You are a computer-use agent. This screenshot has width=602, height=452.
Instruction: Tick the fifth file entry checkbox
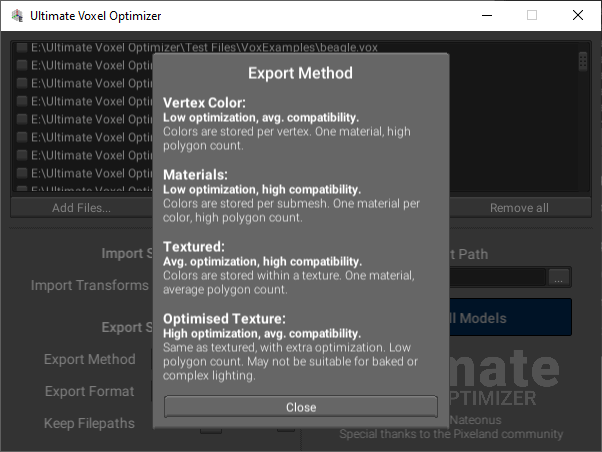[22, 119]
